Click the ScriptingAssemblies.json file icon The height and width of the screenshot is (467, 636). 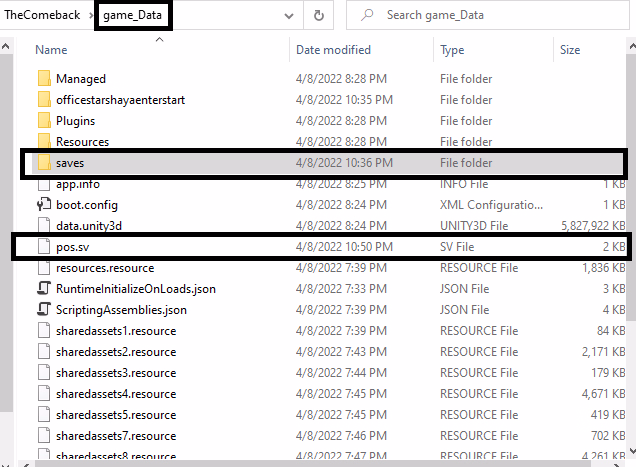tap(44, 310)
